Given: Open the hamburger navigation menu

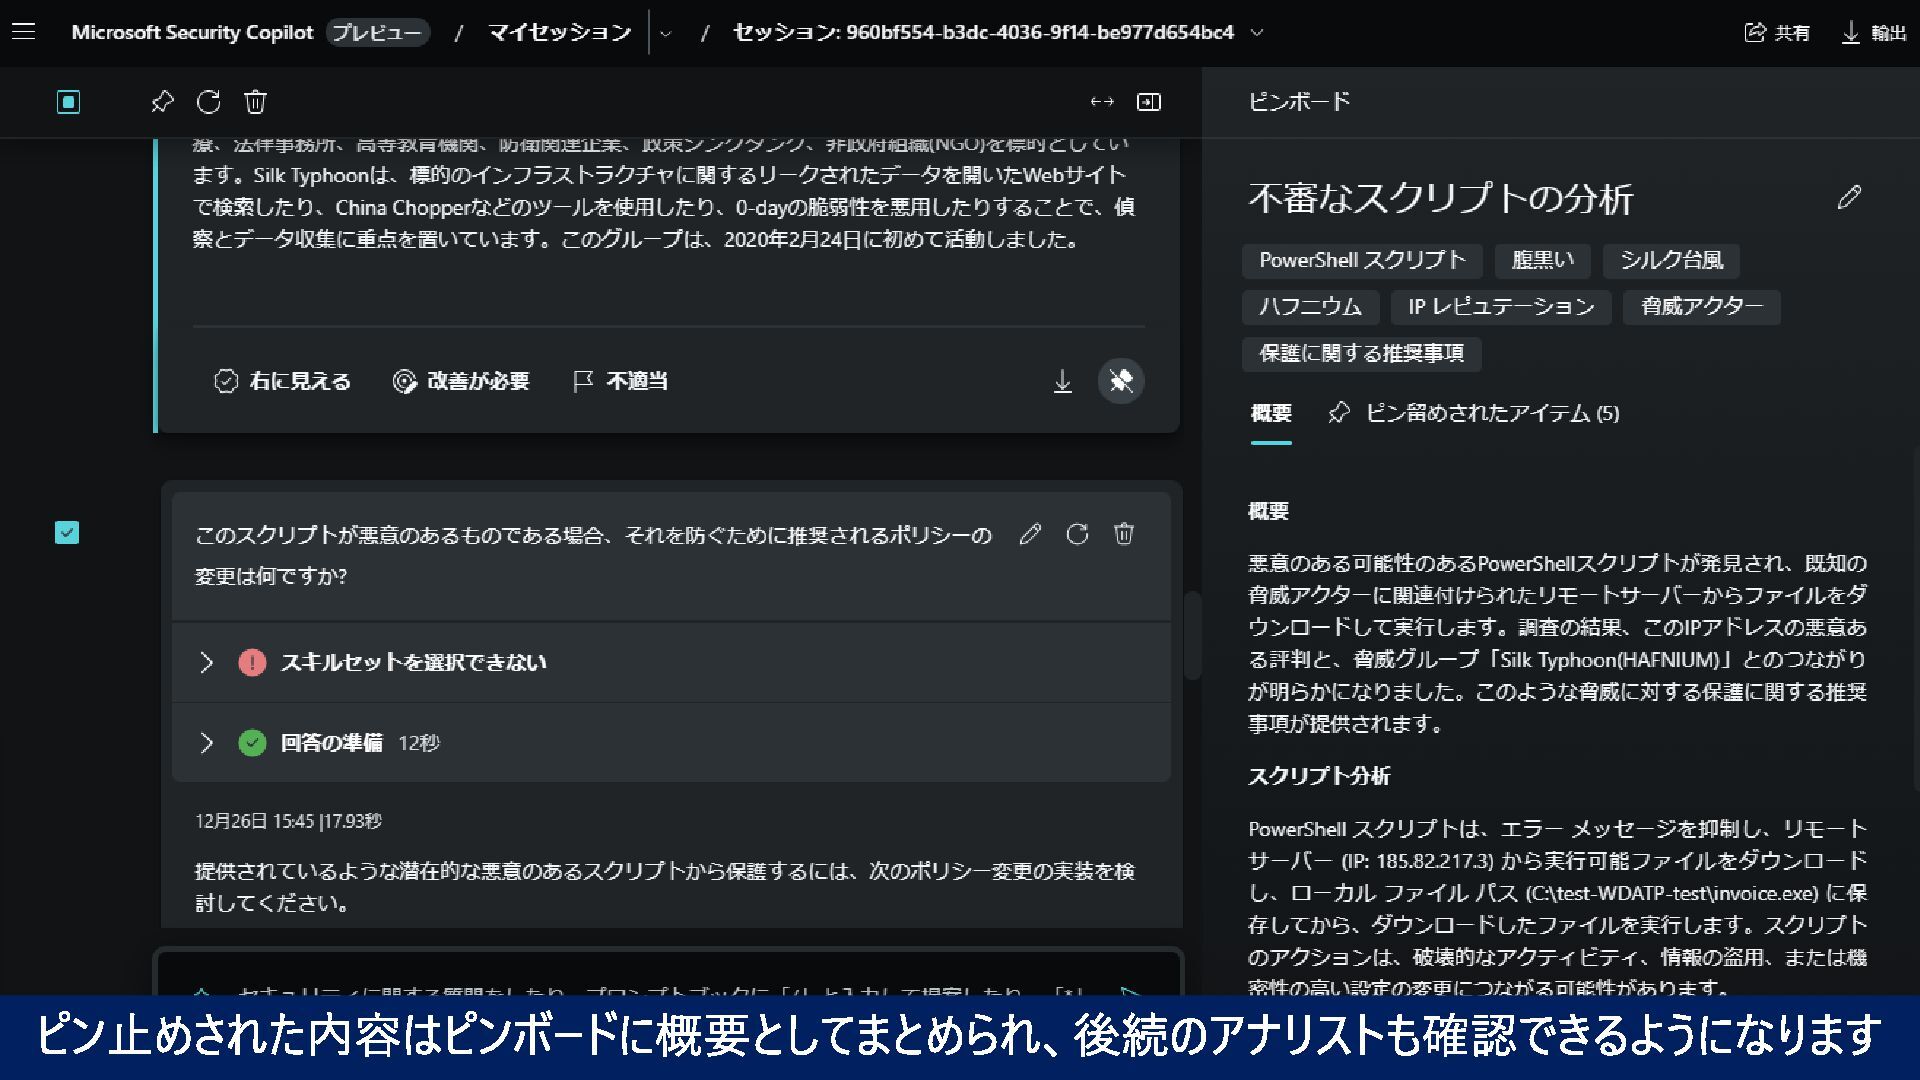Looking at the screenshot, I should (24, 32).
